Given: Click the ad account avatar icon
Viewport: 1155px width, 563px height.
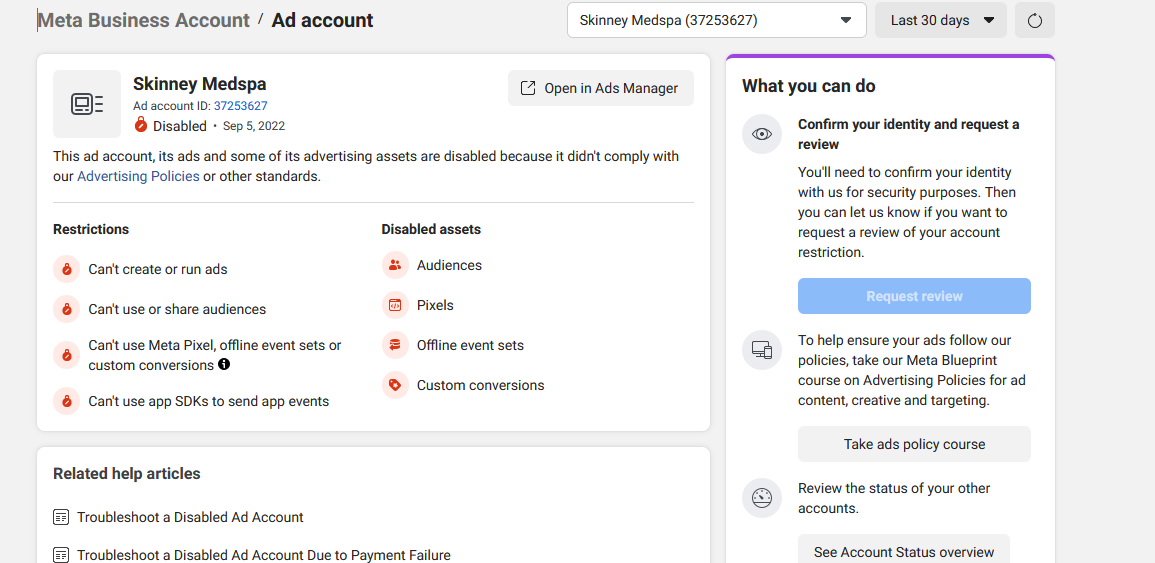Looking at the screenshot, I should point(87,104).
